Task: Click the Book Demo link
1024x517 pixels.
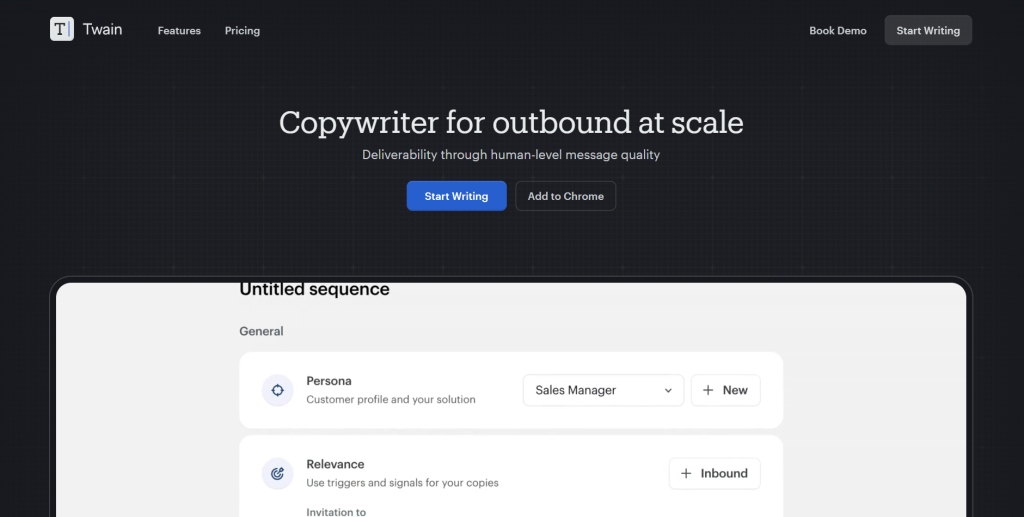Action: tap(837, 31)
